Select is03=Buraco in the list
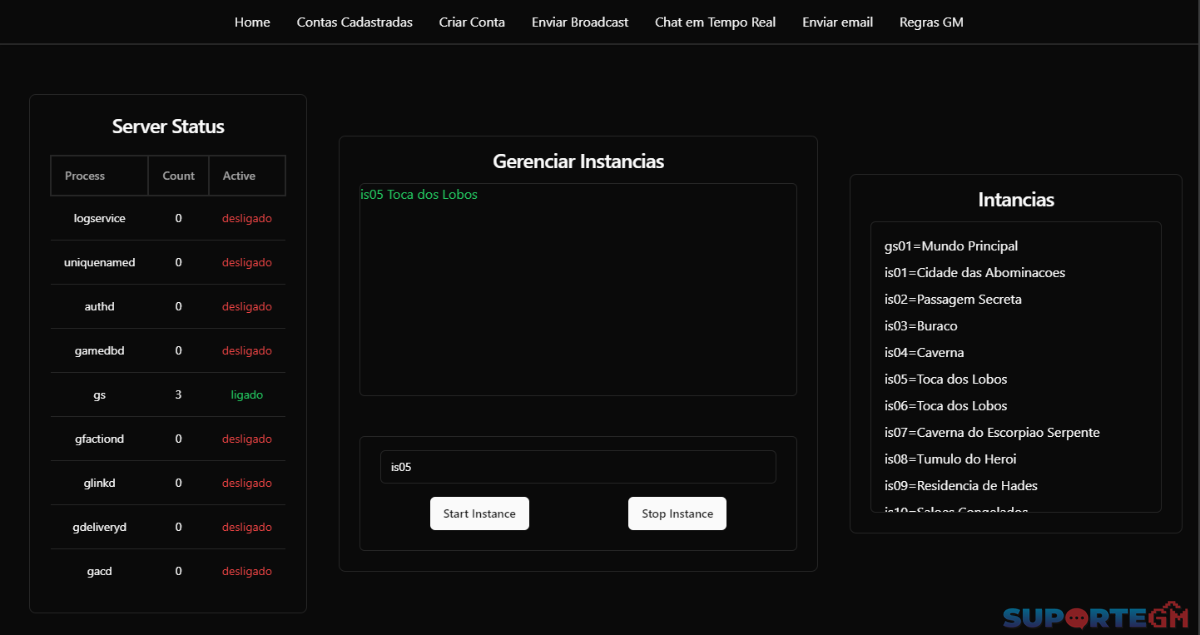This screenshot has height=635, width=1200. pos(921,326)
